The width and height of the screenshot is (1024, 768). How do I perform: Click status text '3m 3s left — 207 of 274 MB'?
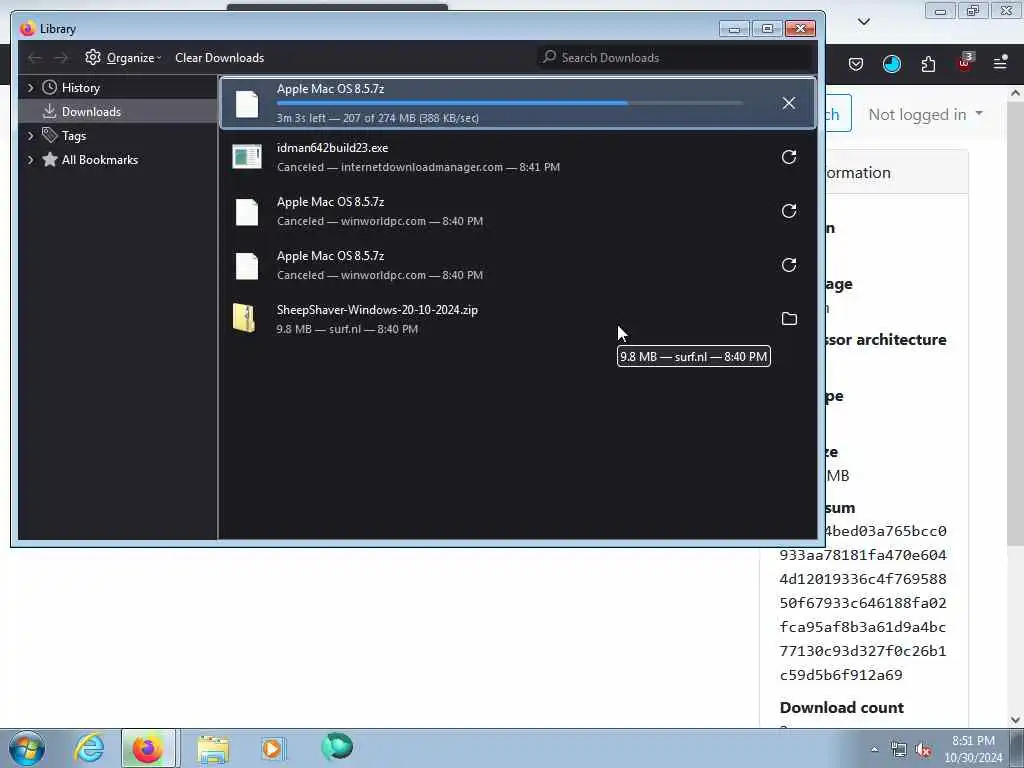pos(377,118)
